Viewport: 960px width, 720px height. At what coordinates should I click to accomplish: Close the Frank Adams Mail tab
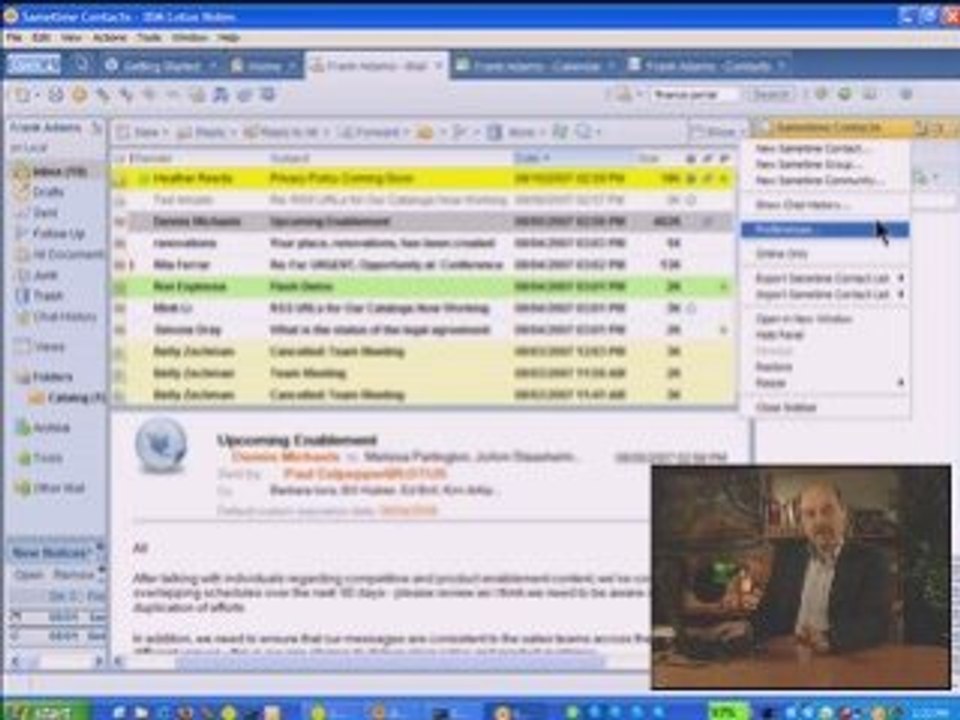(x=438, y=65)
